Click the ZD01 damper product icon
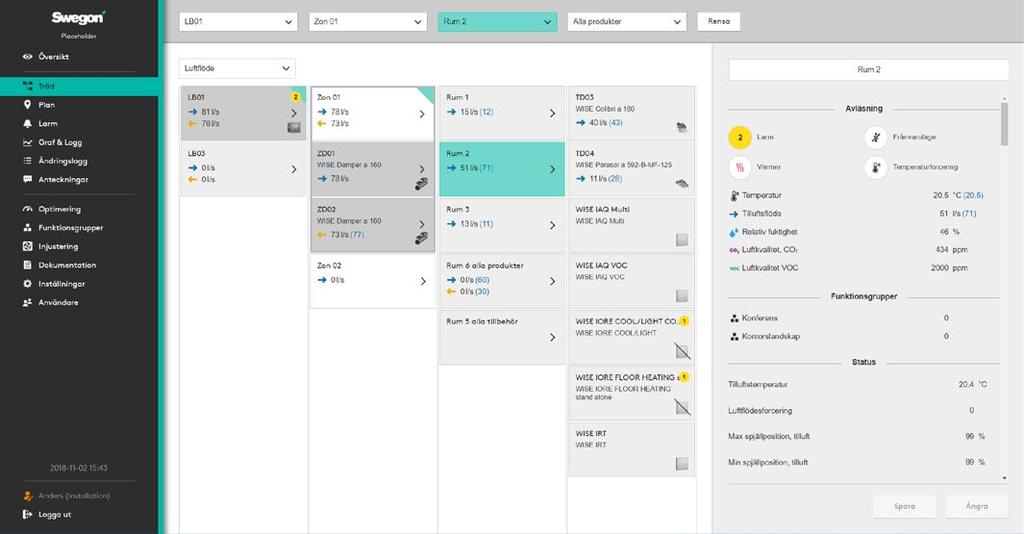Screen dimensions: 1024x534 (422, 184)
